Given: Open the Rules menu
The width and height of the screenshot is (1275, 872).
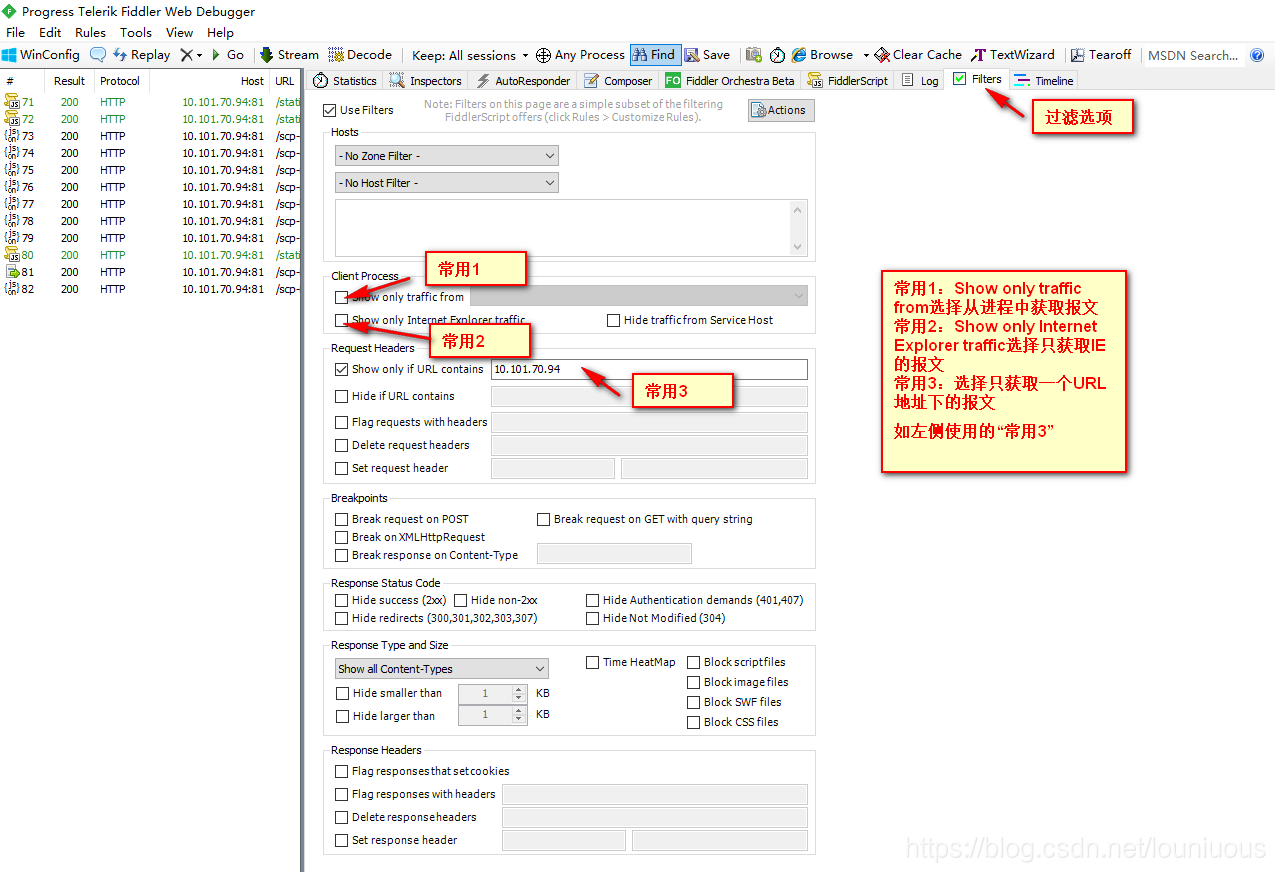Looking at the screenshot, I should click(x=90, y=32).
